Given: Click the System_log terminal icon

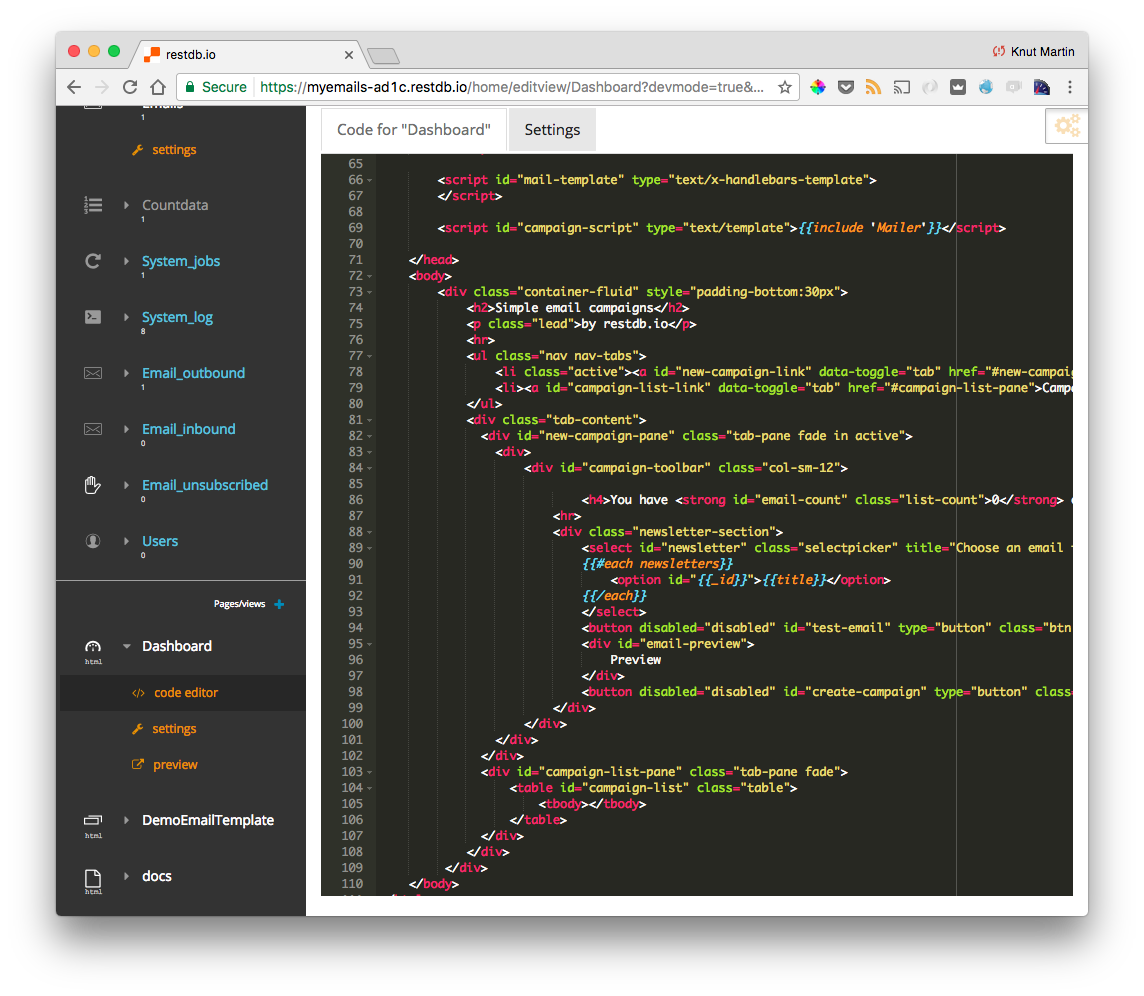Looking at the screenshot, I should tap(93, 317).
